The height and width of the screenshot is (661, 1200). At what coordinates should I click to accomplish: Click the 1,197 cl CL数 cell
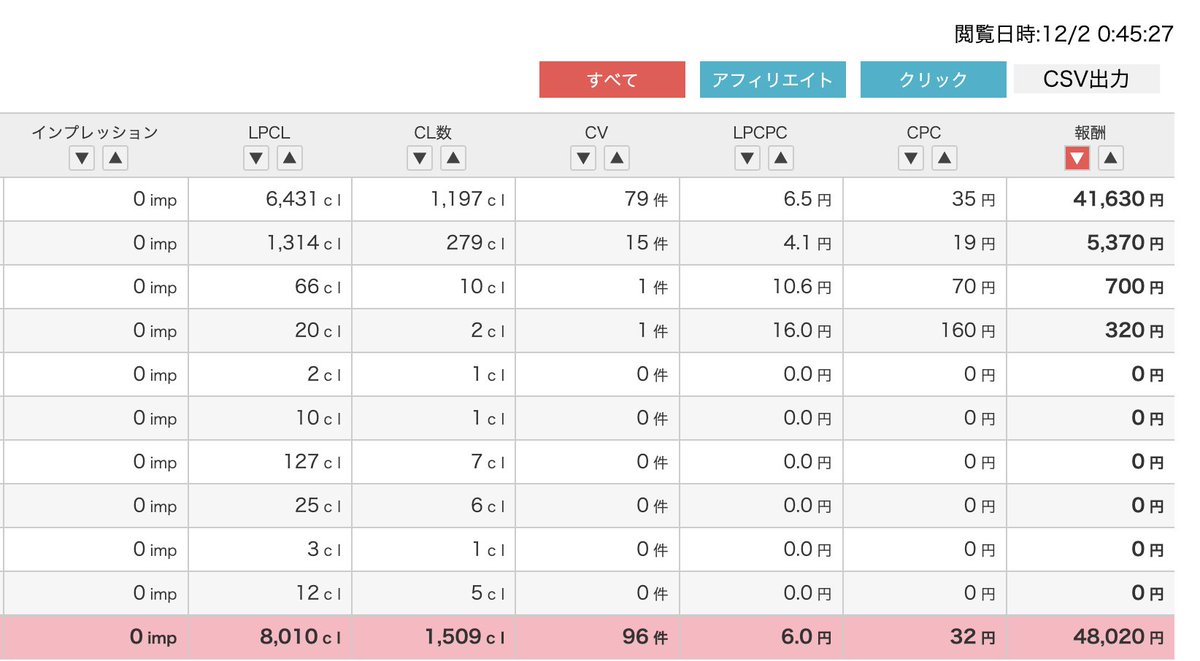click(434, 199)
